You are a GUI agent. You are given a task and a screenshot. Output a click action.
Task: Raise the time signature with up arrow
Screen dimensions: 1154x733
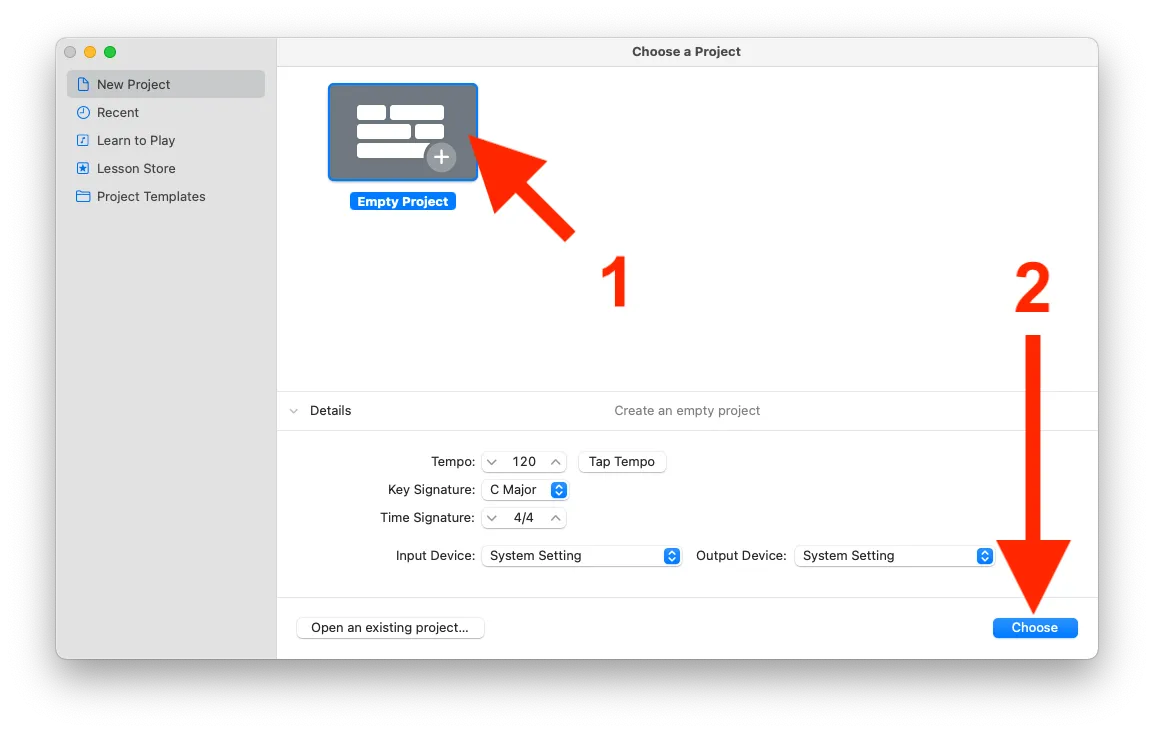point(556,518)
